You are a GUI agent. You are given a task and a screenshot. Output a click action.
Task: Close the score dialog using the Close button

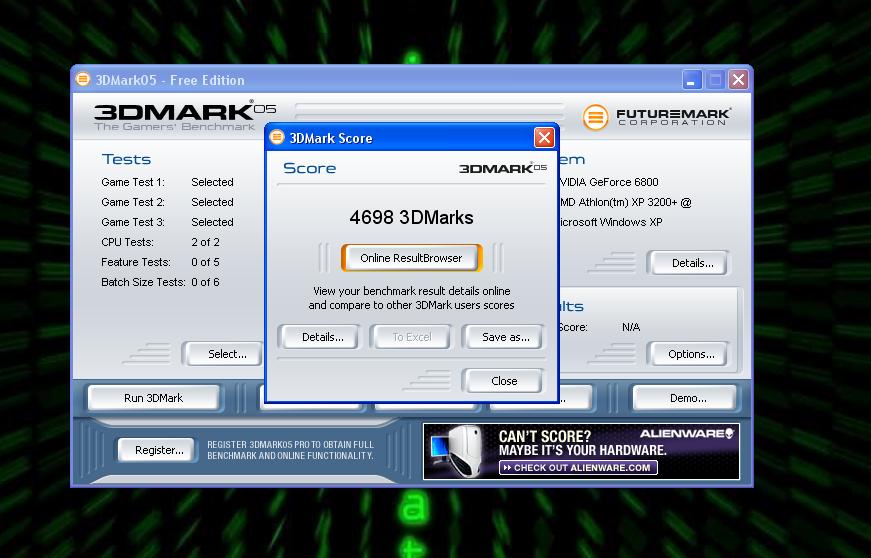[x=504, y=381]
